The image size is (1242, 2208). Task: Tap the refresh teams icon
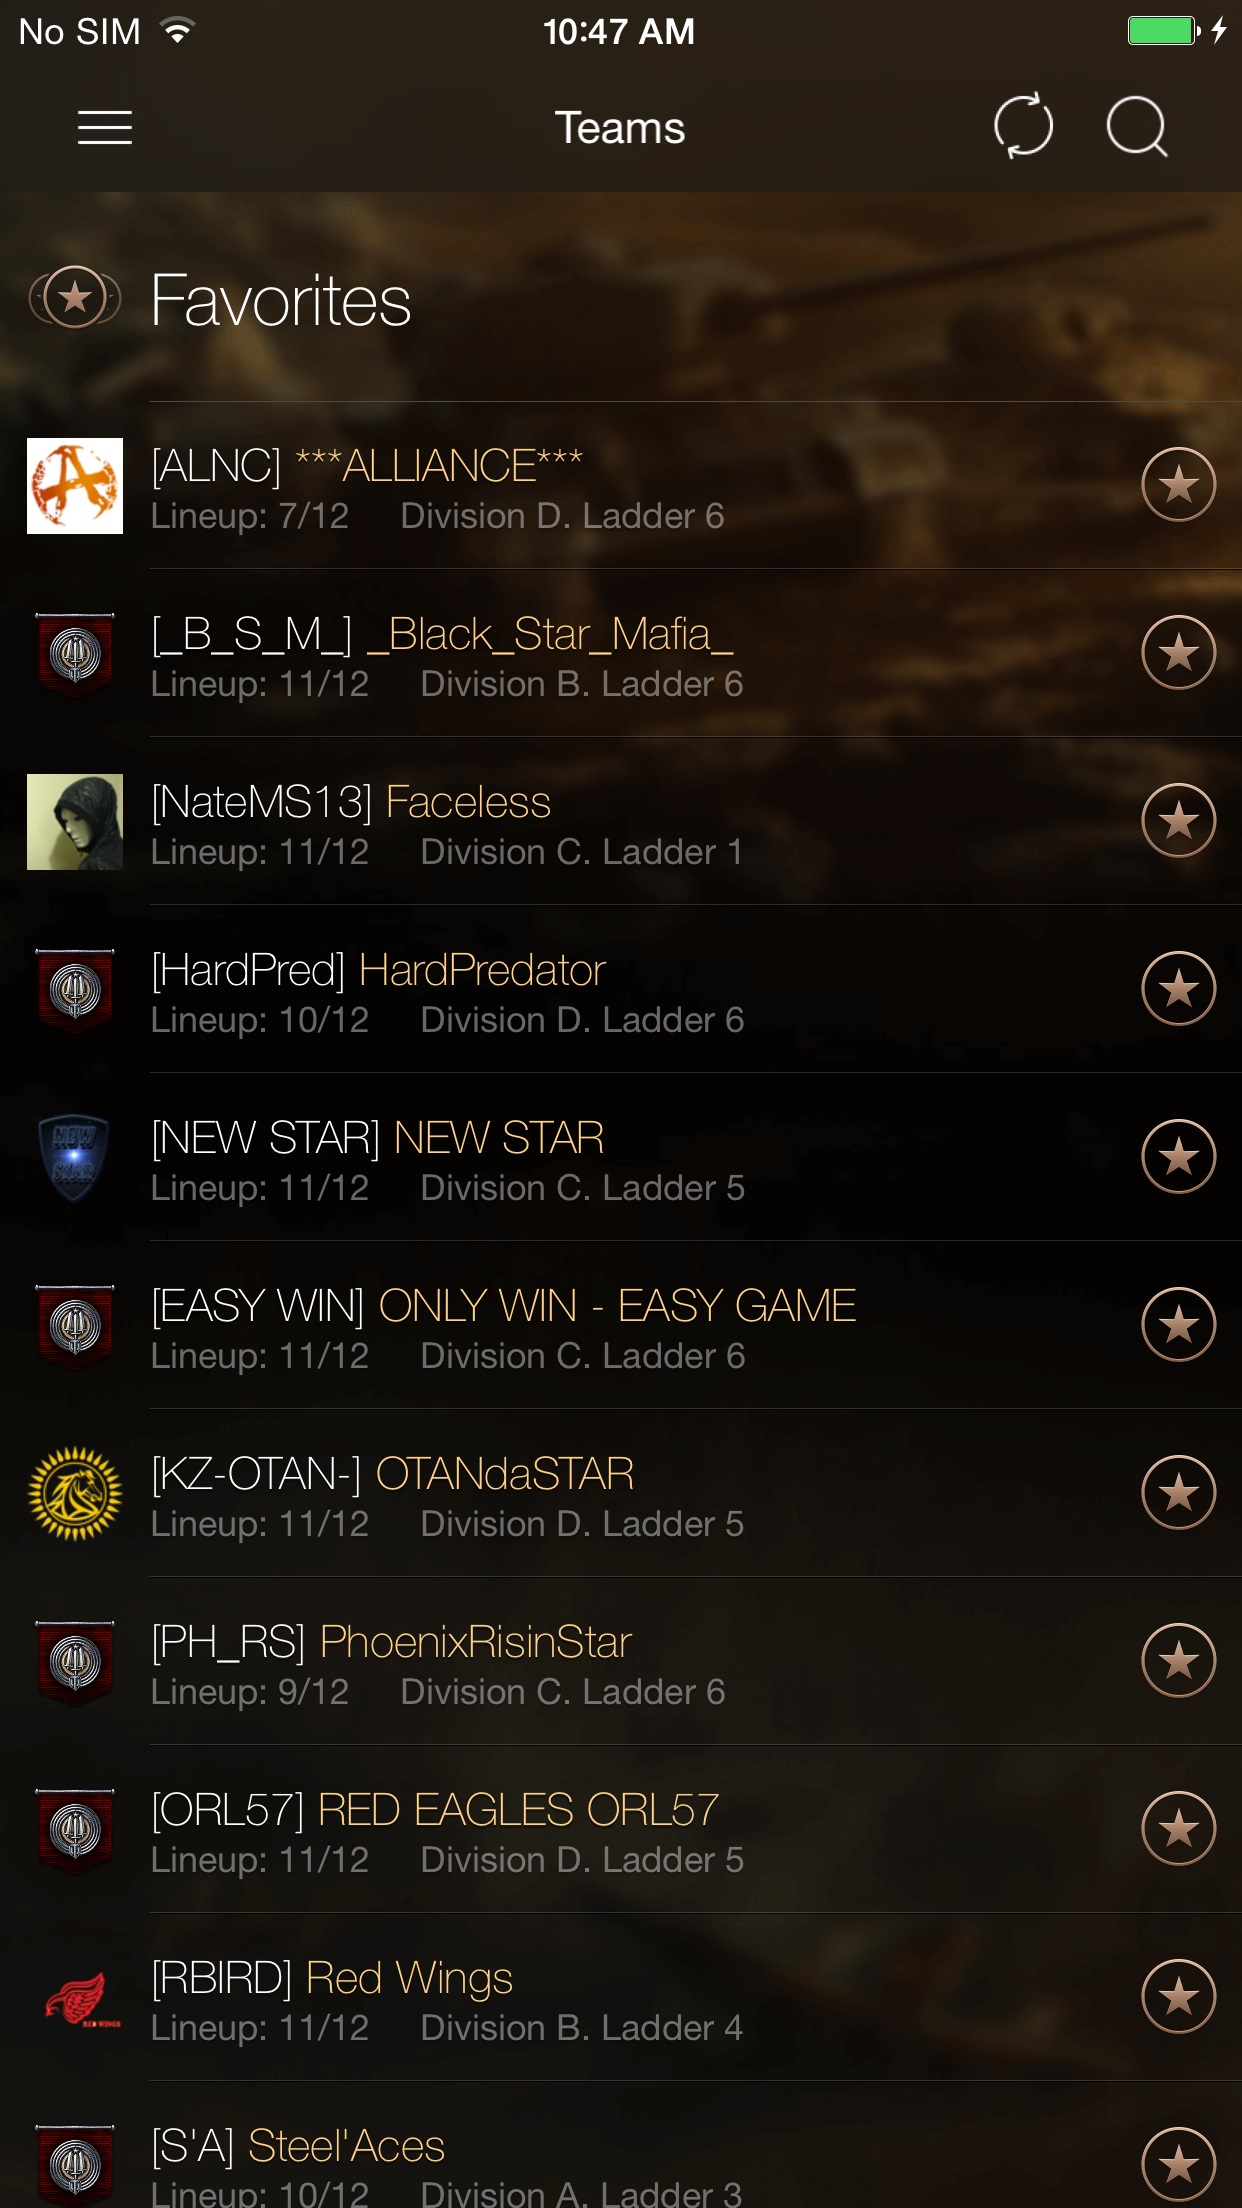coord(1023,126)
